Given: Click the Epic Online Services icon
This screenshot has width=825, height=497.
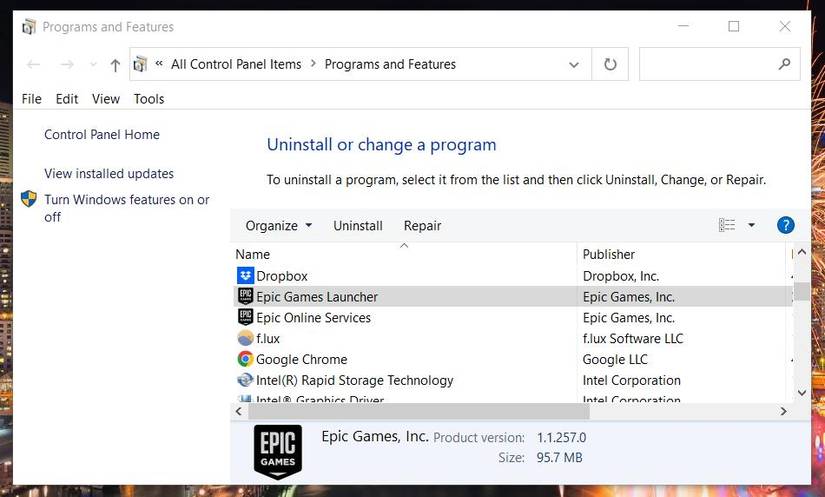Looking at the screenshot, I should coord(245,317).
